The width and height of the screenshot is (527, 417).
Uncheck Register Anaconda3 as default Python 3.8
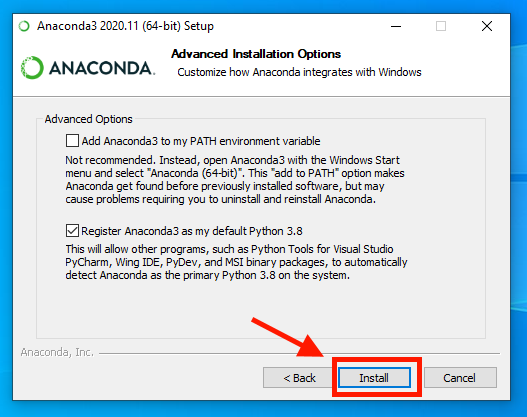tap(72, 231)
